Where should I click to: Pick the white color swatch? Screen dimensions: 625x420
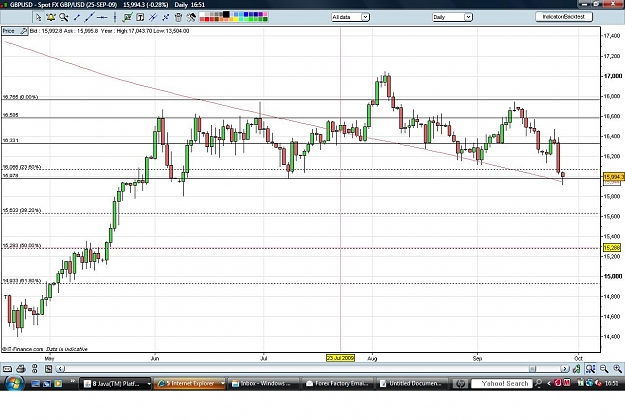point(202,14)
